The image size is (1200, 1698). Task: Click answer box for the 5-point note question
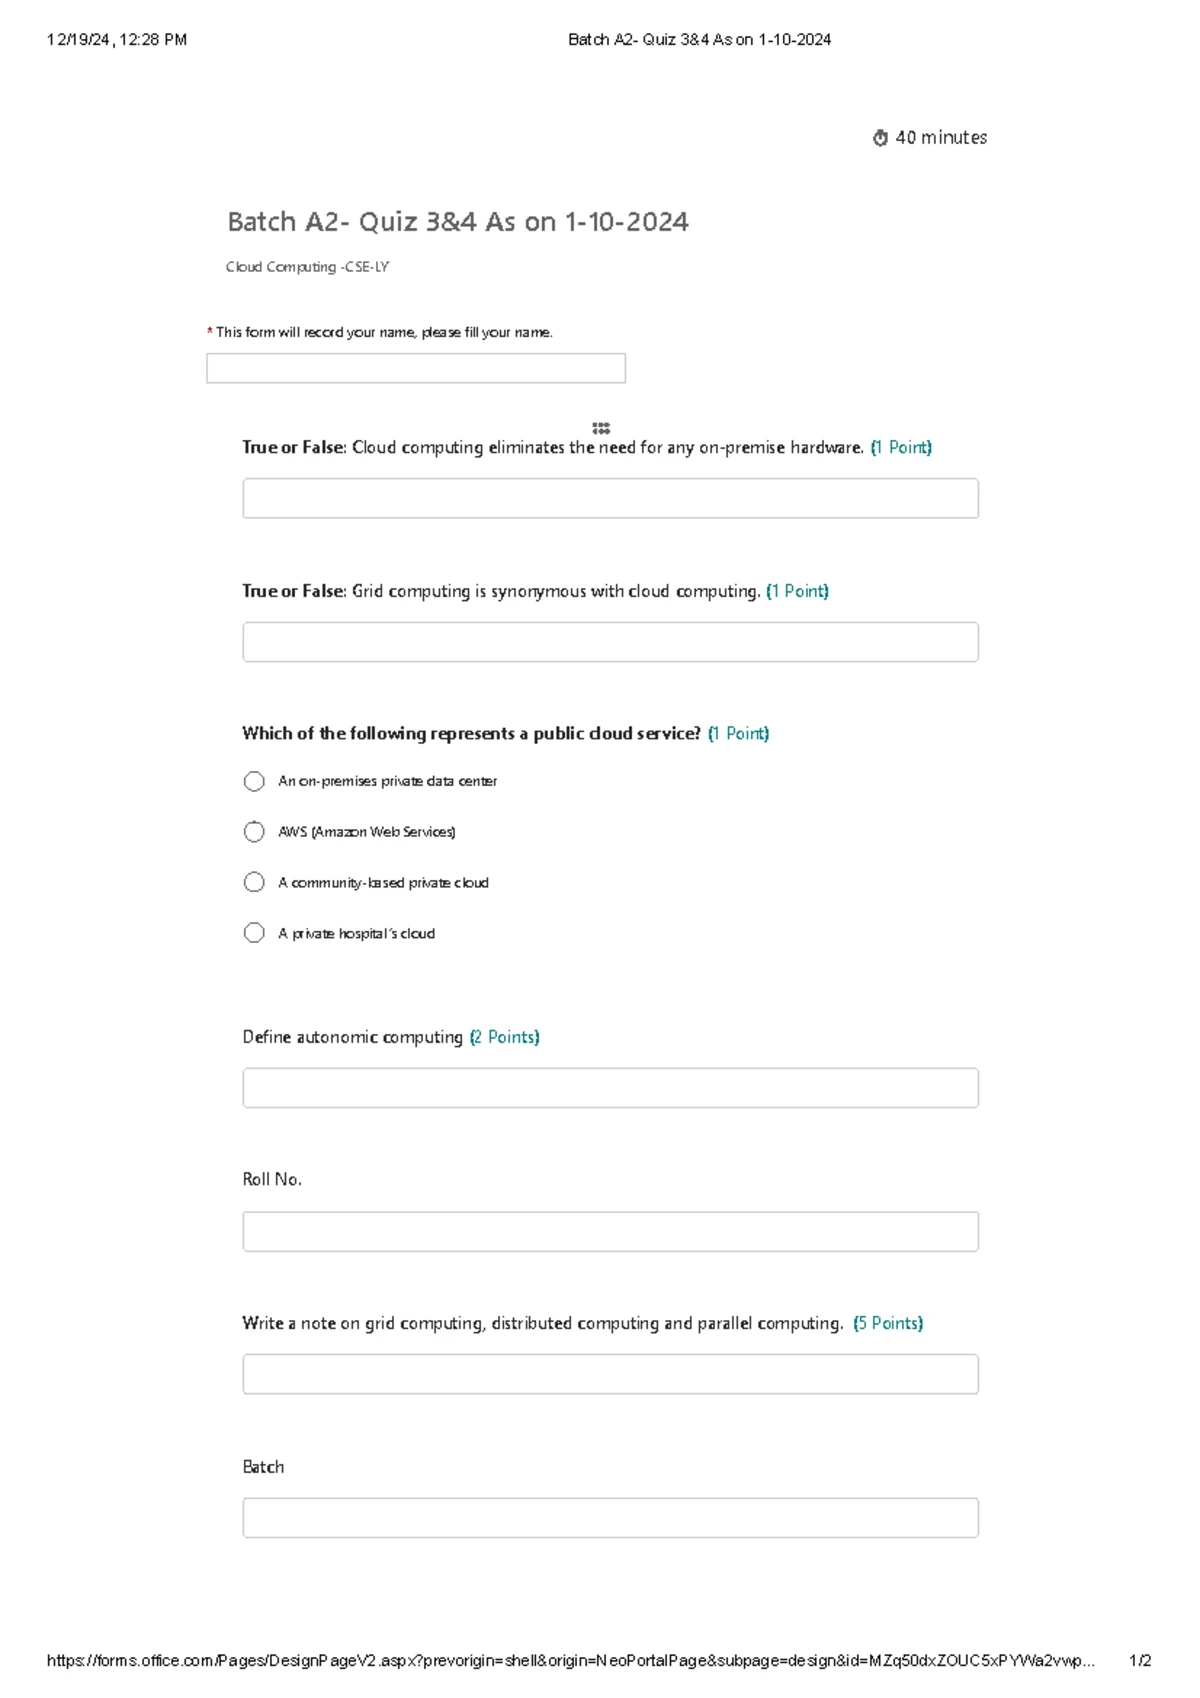[610, 1374]
